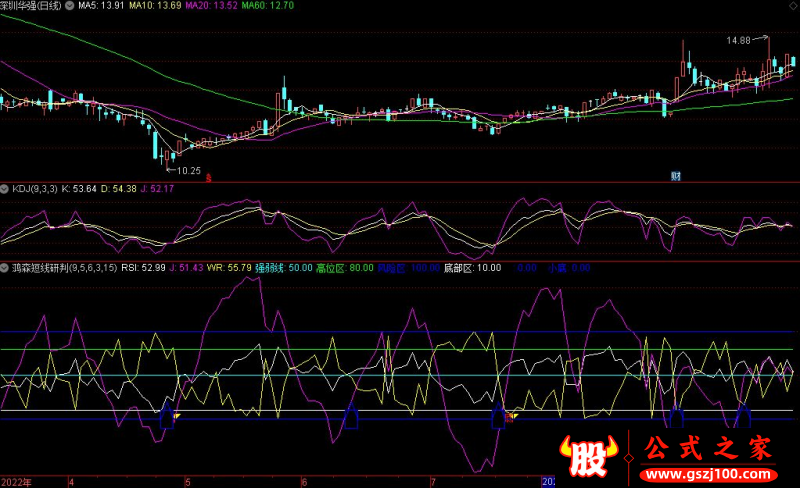Click the 高位区 80.00 green label
This screenshot has width=800, height=488.
pos(345,268)
